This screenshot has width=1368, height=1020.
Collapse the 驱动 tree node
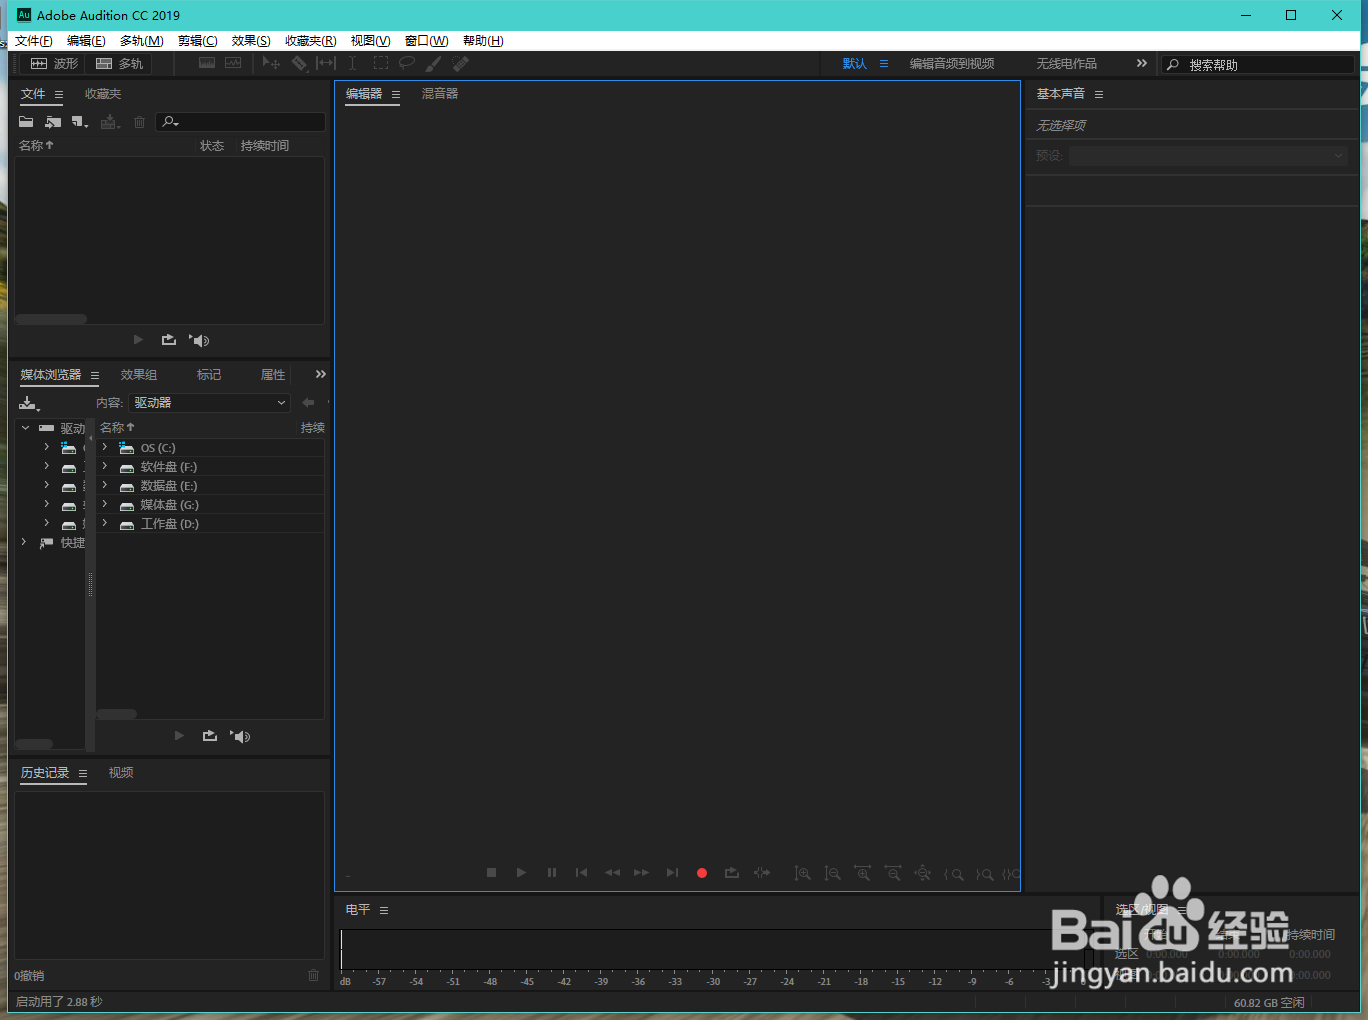tap(25, 428)
